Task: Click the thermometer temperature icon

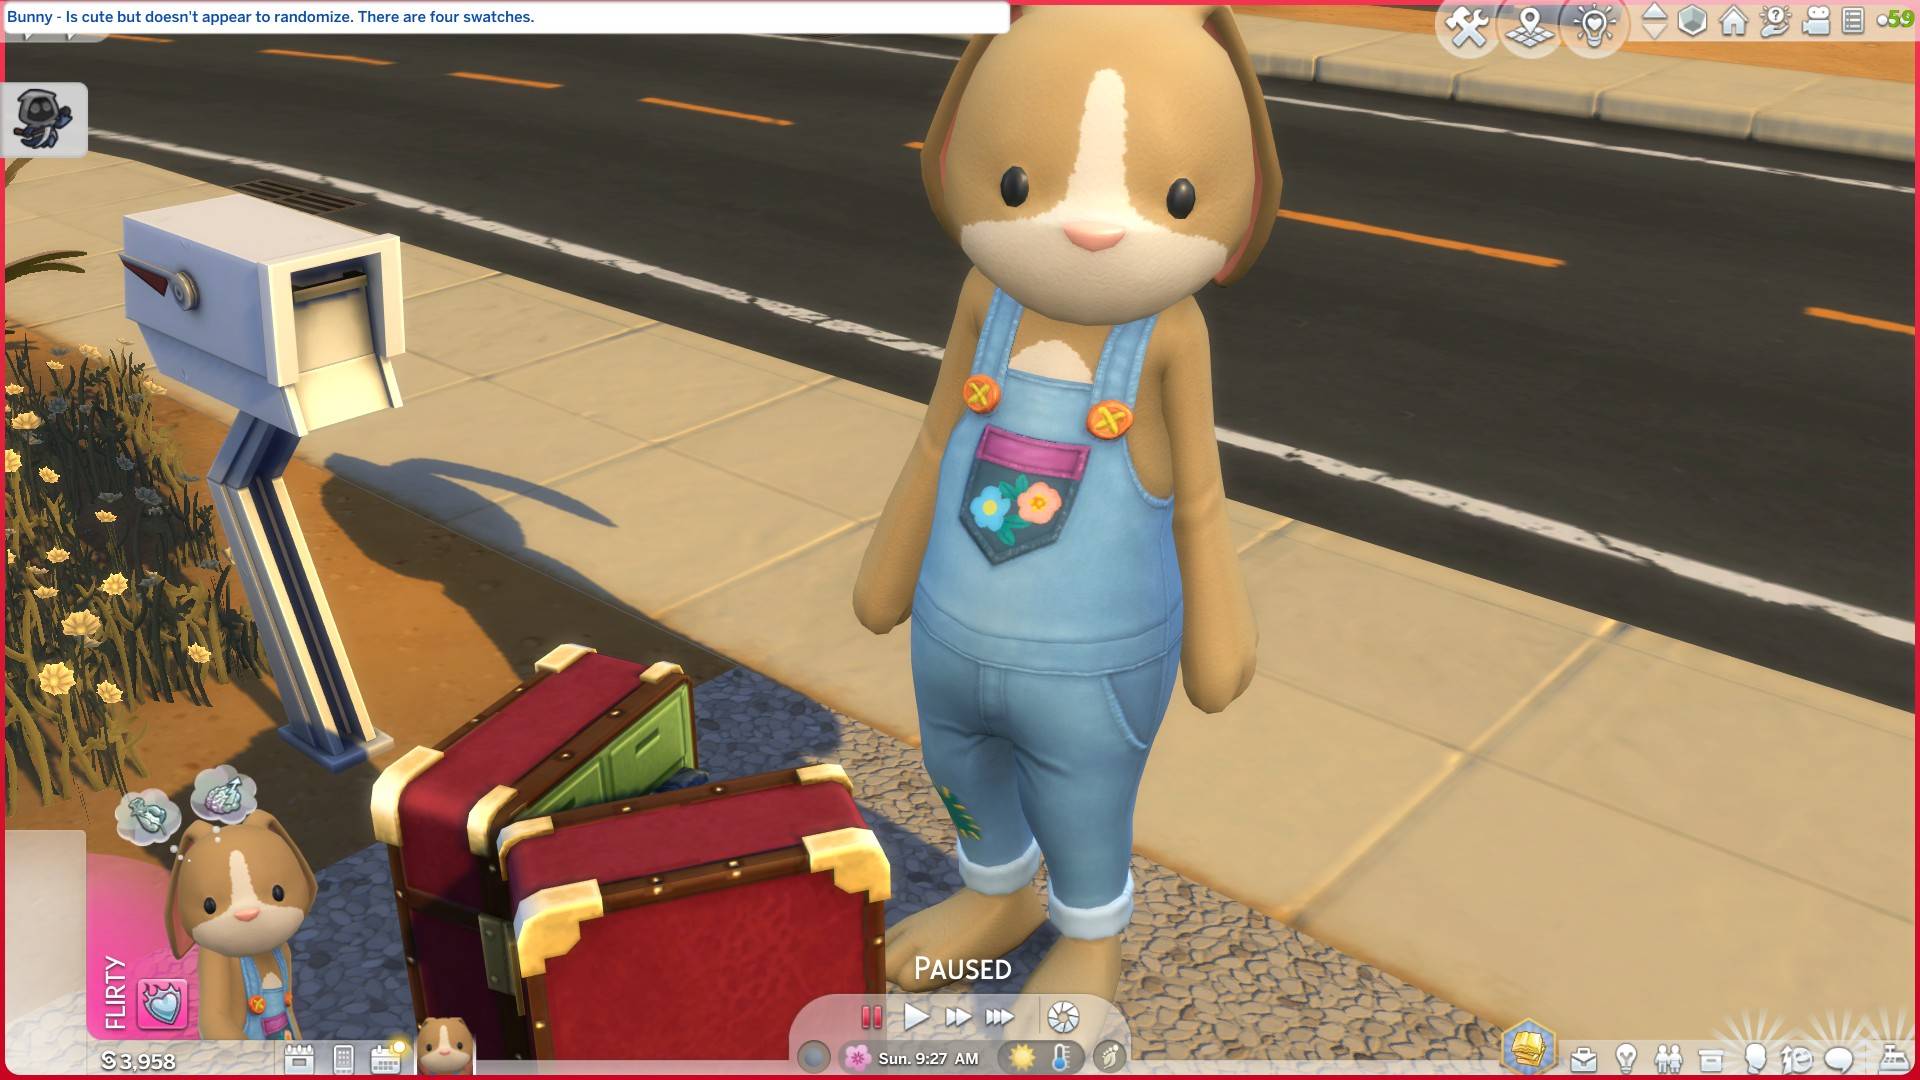Action: click(1061, 1057)
